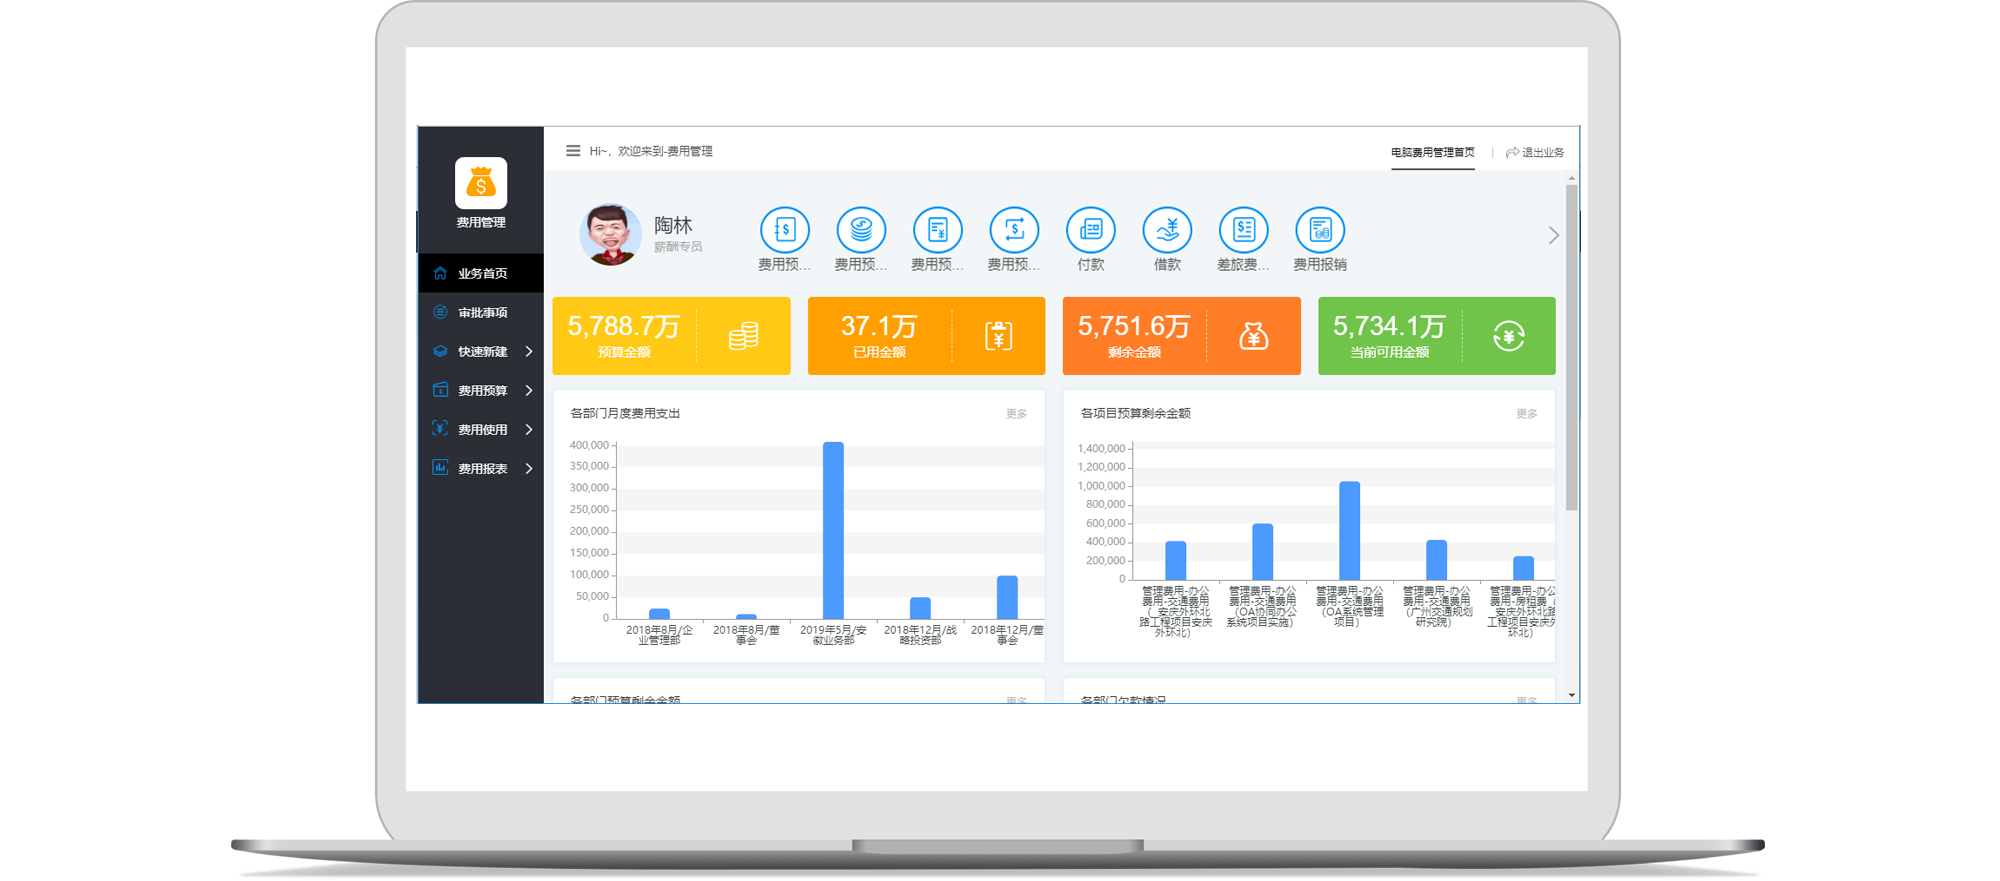Toggle the hamburger menu icon
Screen dimensions: 2000x881
[x=573, y=151]
